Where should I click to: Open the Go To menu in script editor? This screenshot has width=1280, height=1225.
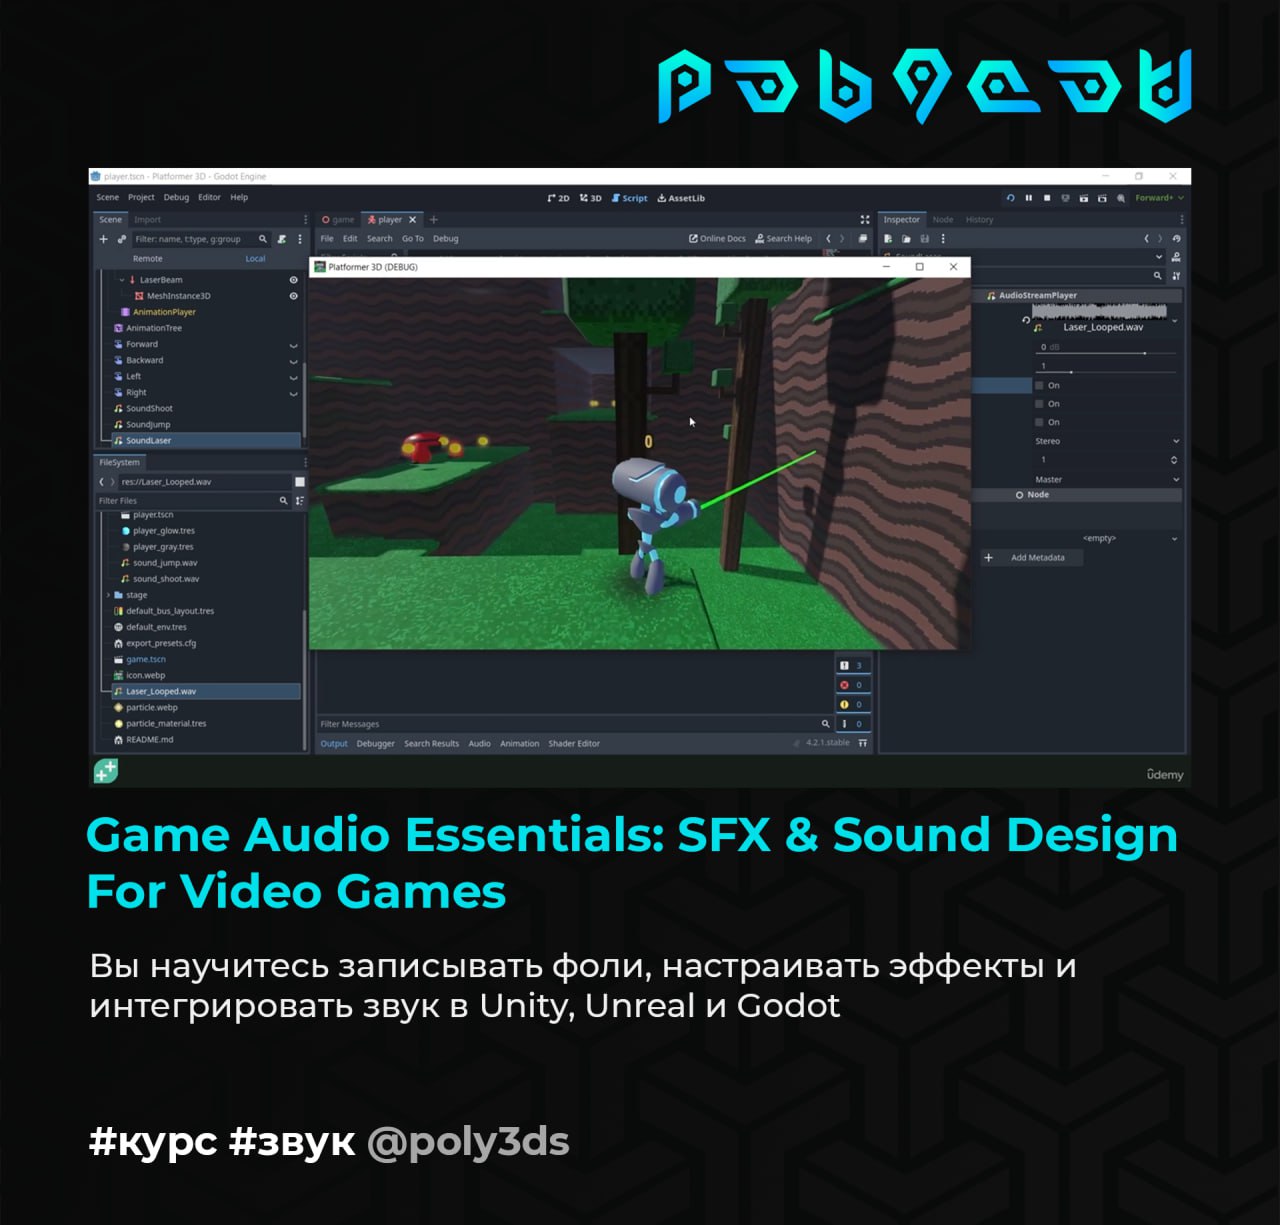413,239
